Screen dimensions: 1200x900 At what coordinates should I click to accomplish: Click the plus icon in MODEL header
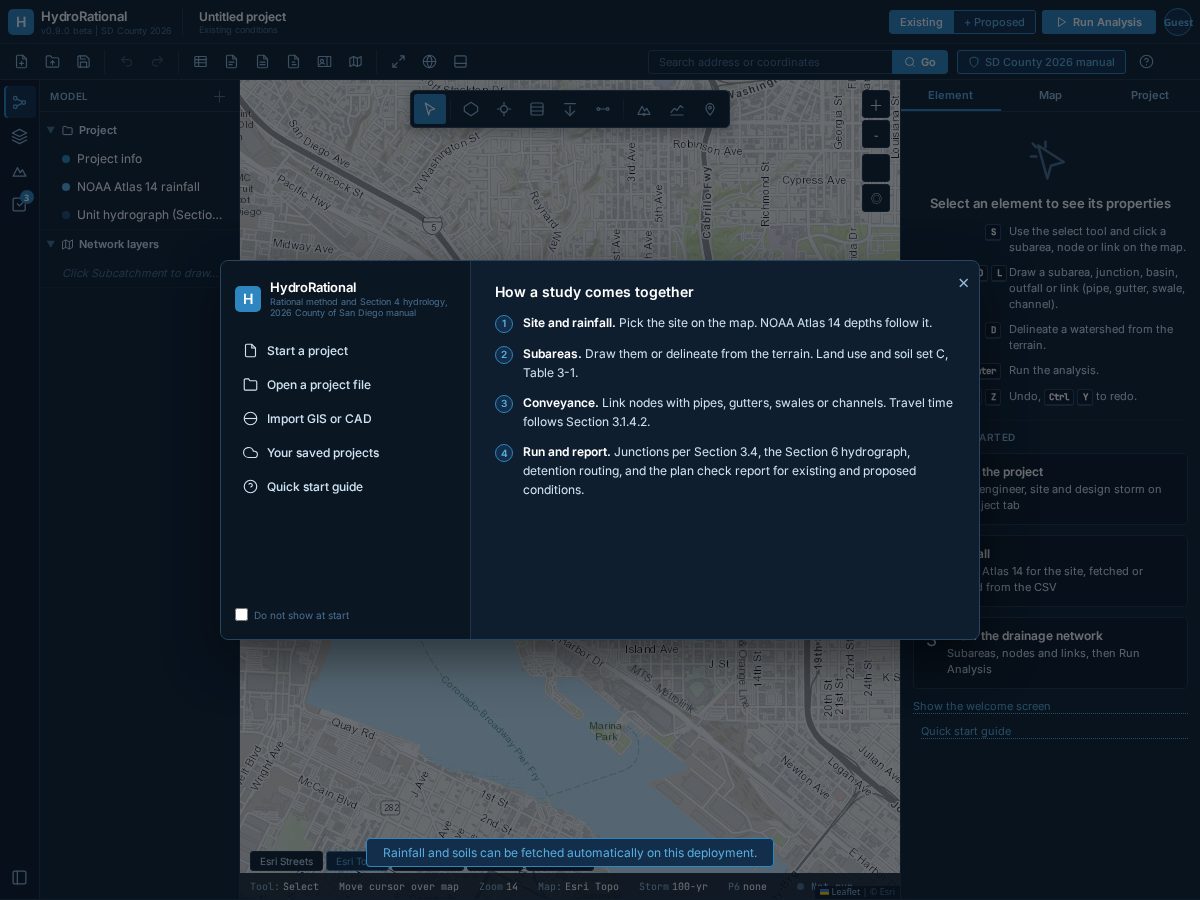coord(220,96)
